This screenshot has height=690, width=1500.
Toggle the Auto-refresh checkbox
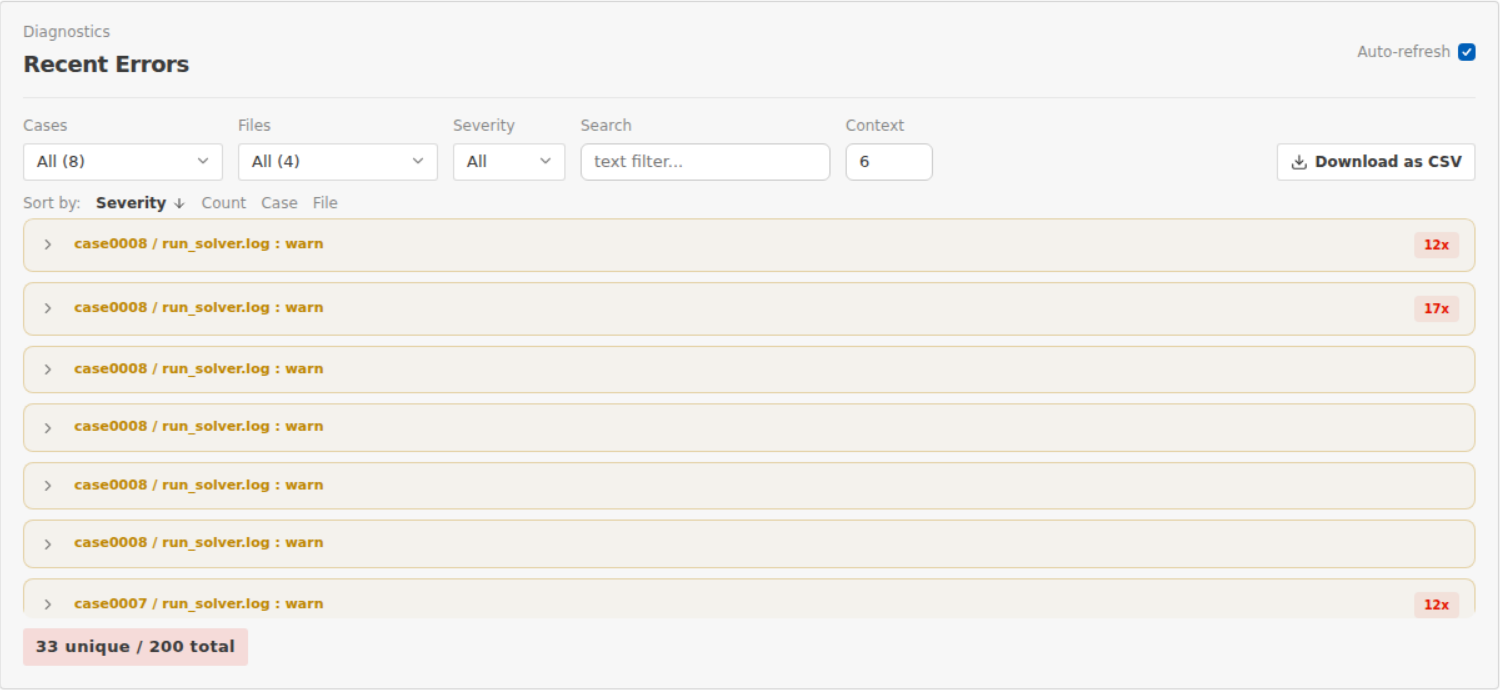(x=1466, y=52)
